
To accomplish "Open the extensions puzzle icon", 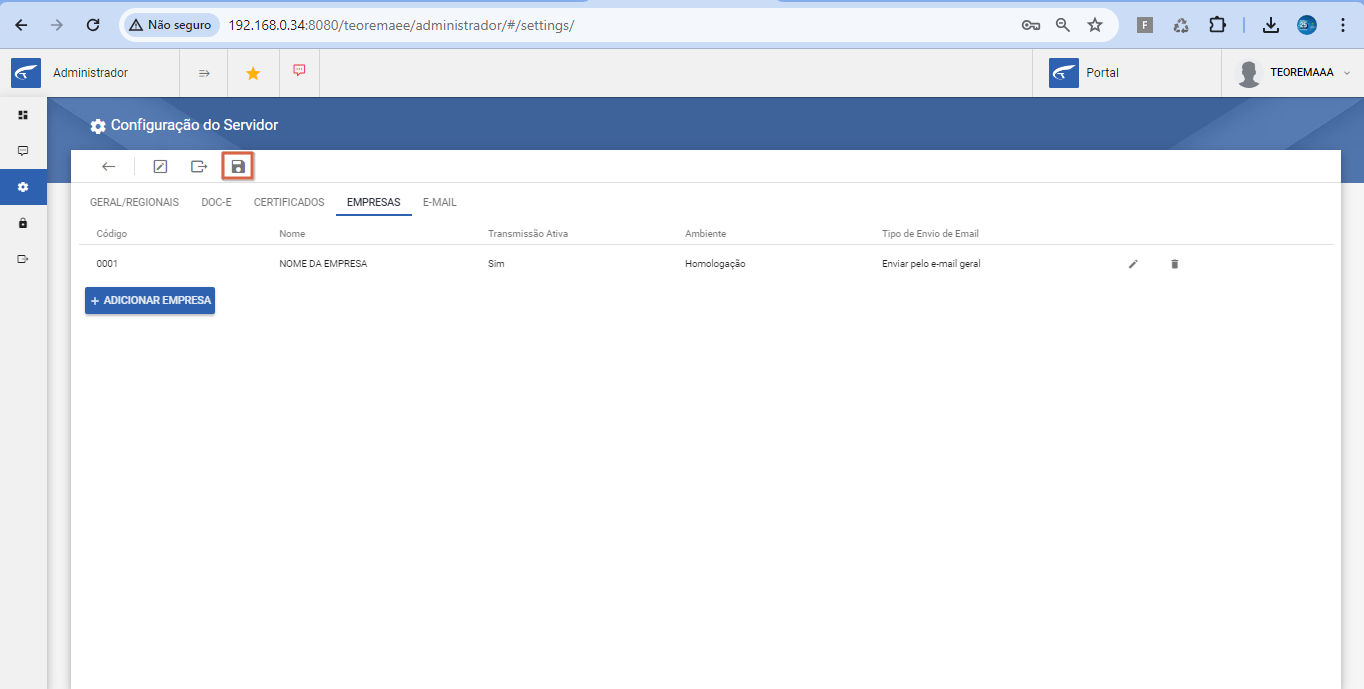I will 1217,25.
